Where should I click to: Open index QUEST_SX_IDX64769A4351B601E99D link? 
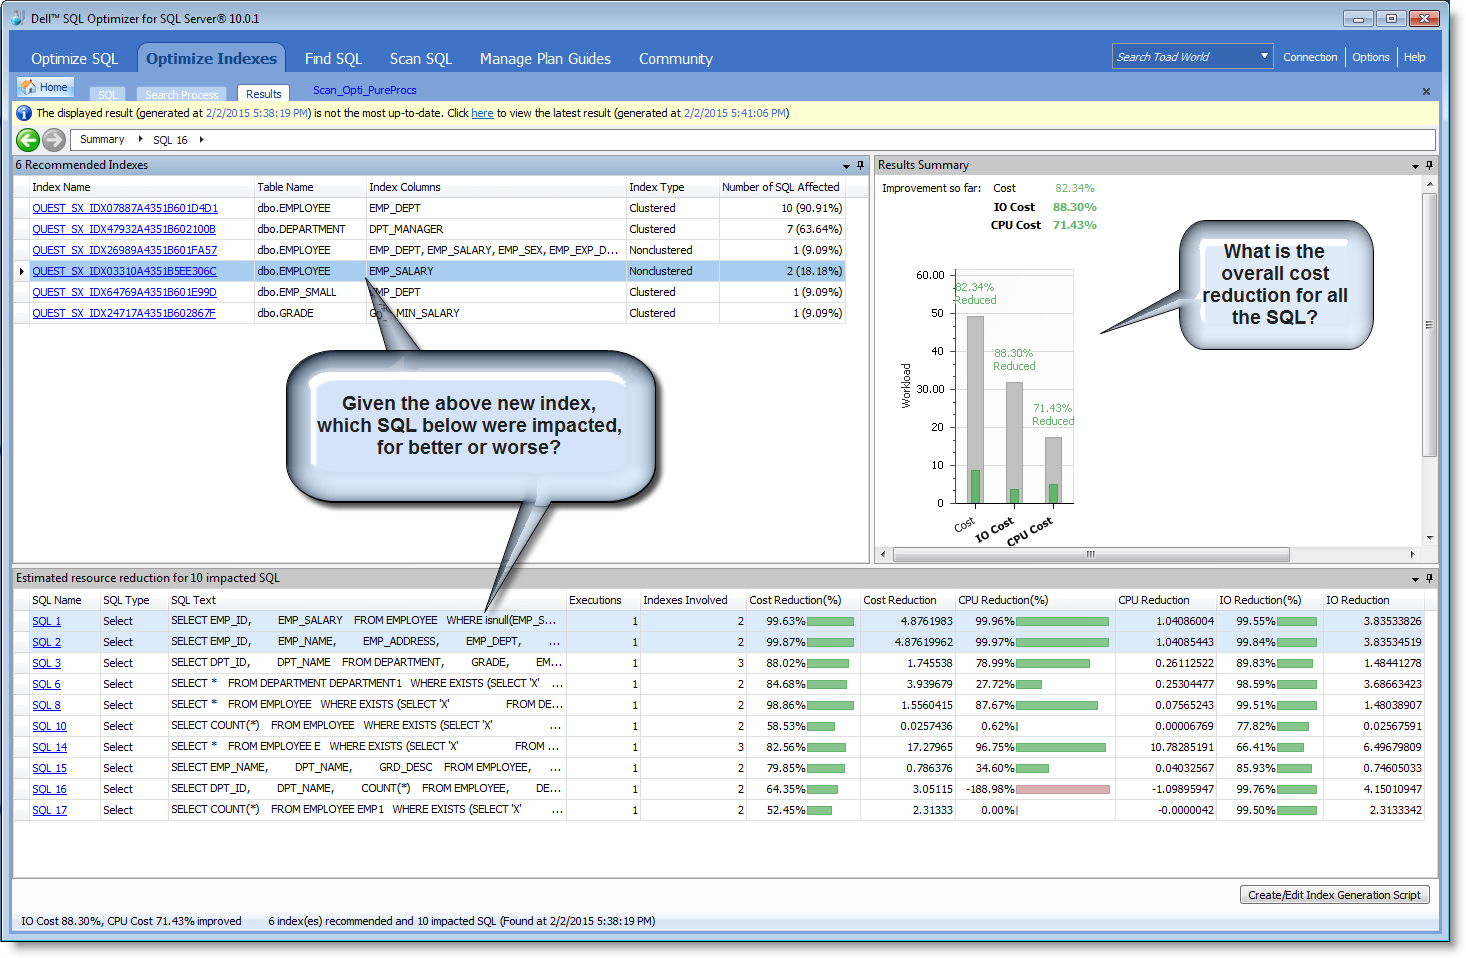click(124, 292)
